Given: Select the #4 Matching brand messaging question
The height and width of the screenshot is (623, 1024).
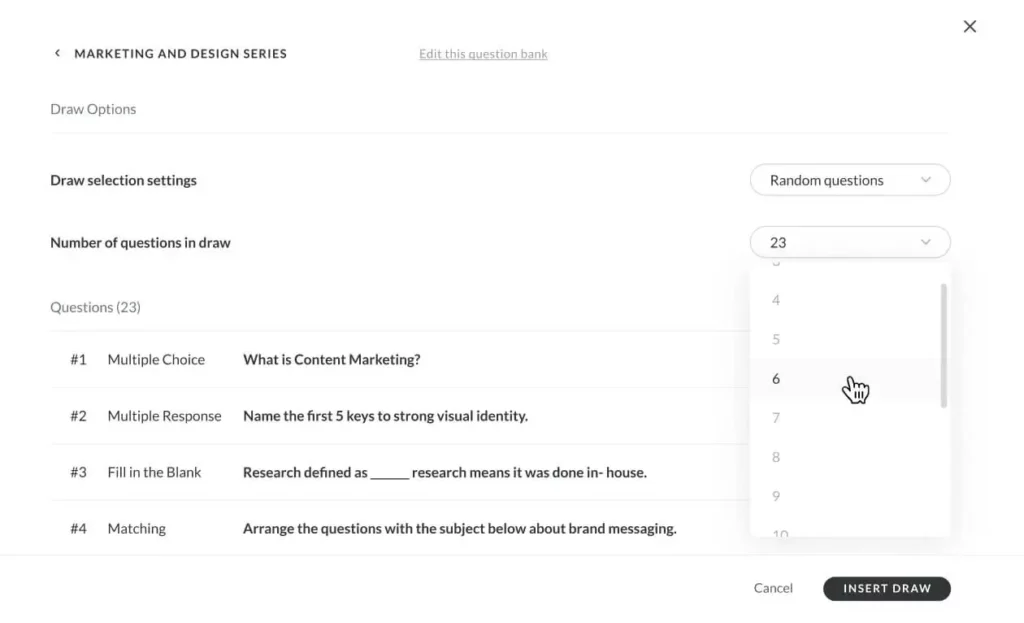Looking at the screenshot, I should 459,529.
